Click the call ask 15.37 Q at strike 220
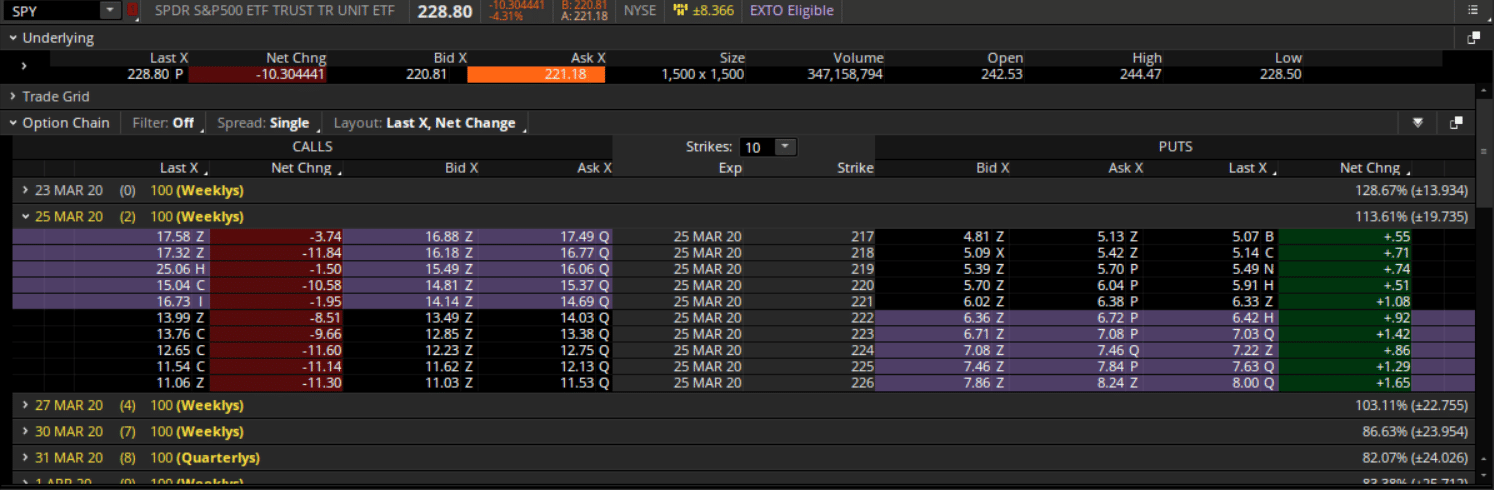This screenshot has width=1494, height=490. (585, 285)
